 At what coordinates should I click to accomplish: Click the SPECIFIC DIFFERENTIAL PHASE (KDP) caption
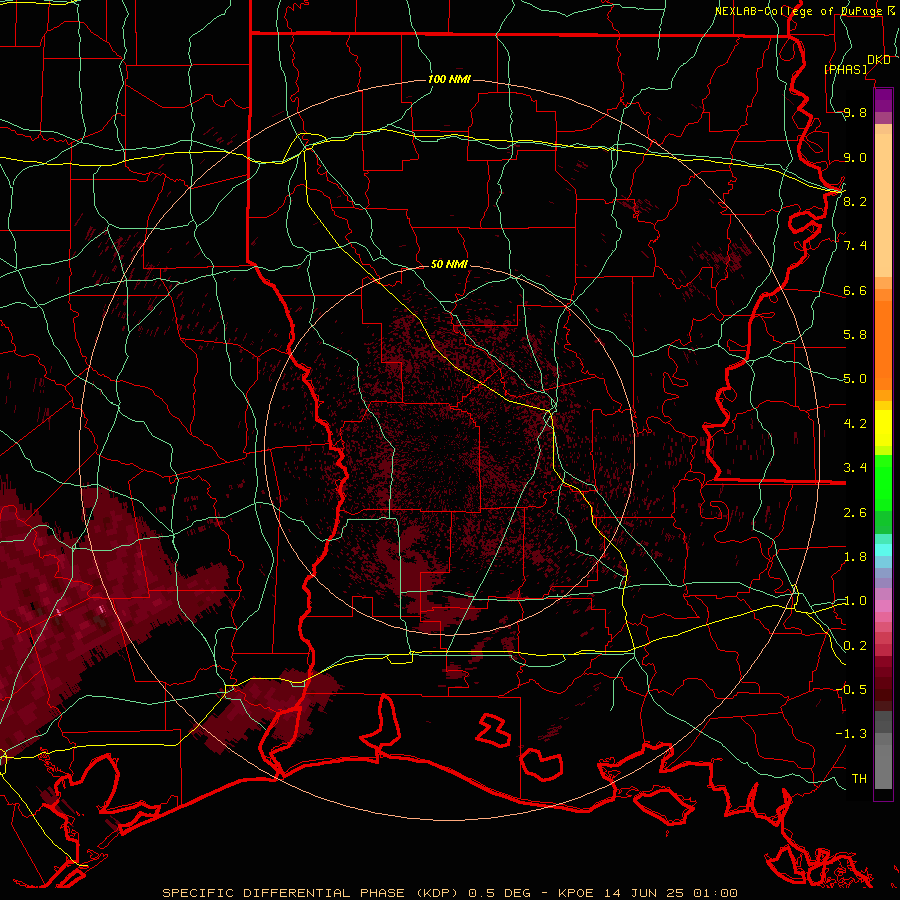coord(312,893)
